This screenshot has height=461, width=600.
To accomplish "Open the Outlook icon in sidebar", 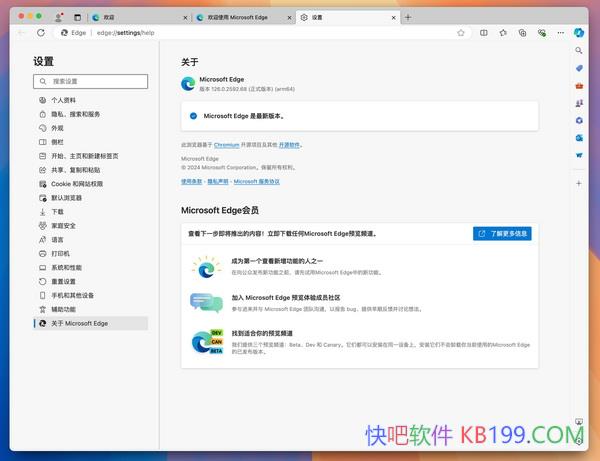I will [x=579, y=137].
